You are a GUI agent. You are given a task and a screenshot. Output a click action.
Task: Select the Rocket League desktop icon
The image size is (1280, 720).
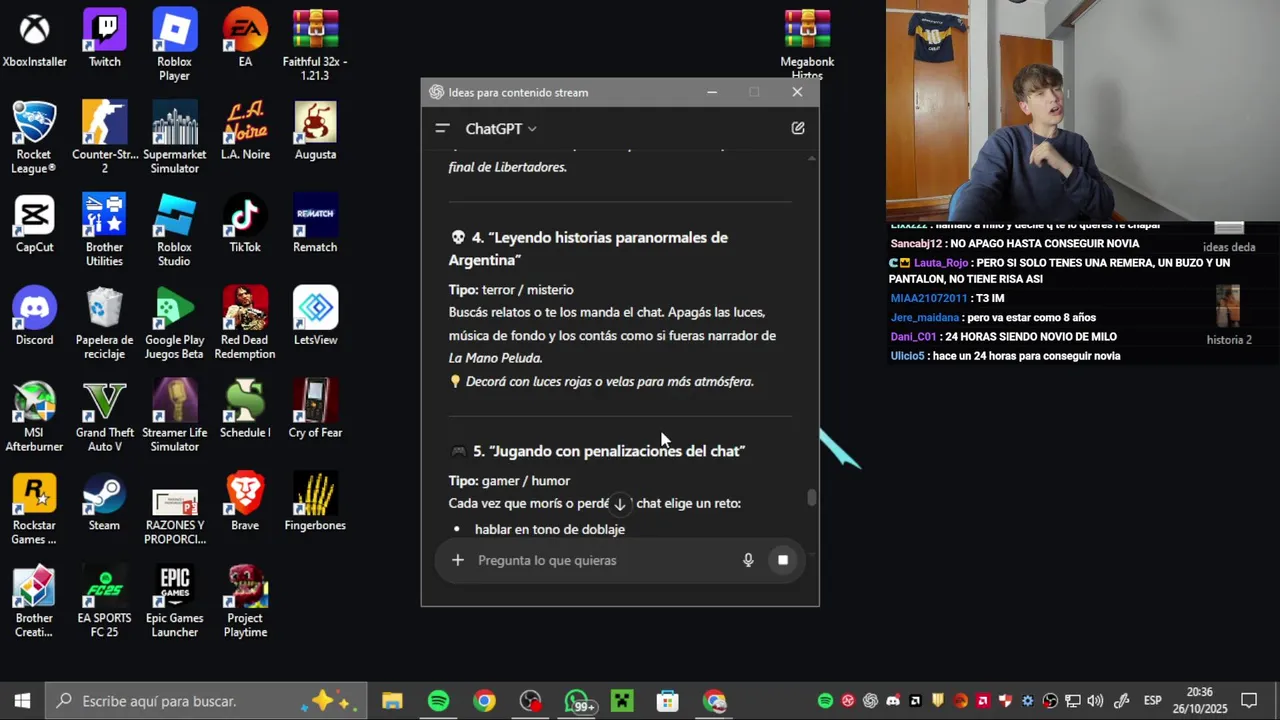[x=34, y=138]
